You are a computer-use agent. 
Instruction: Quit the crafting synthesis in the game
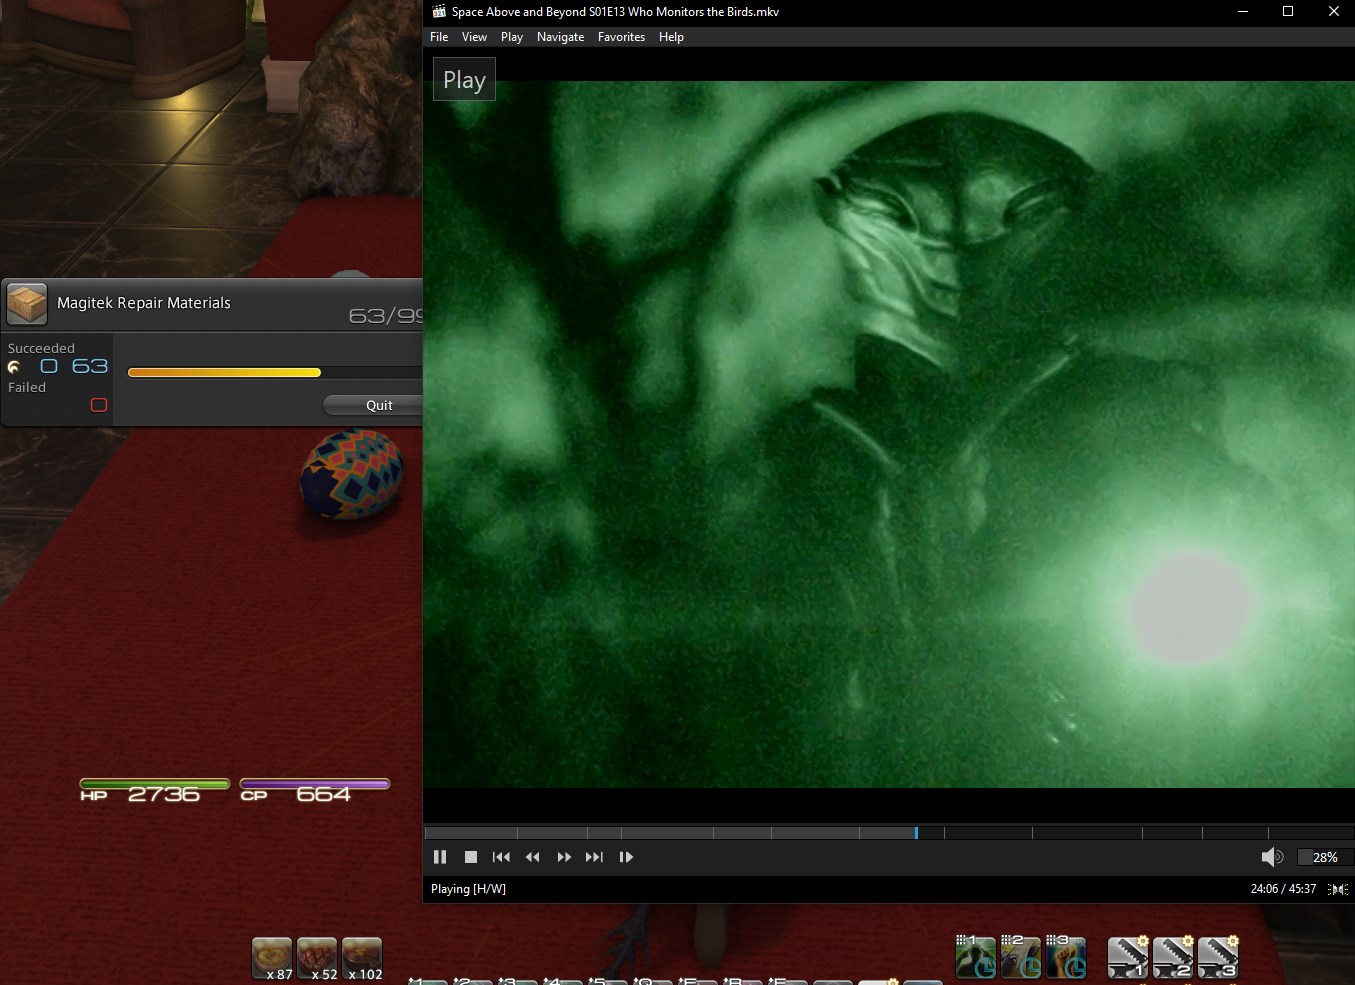pos(373,405)
